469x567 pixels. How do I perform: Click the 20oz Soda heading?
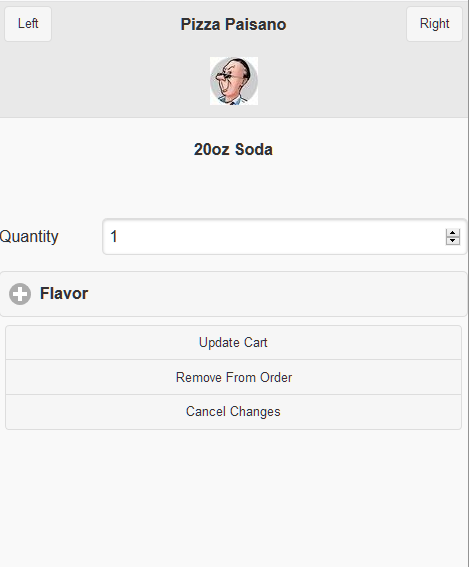click(233, 149)
